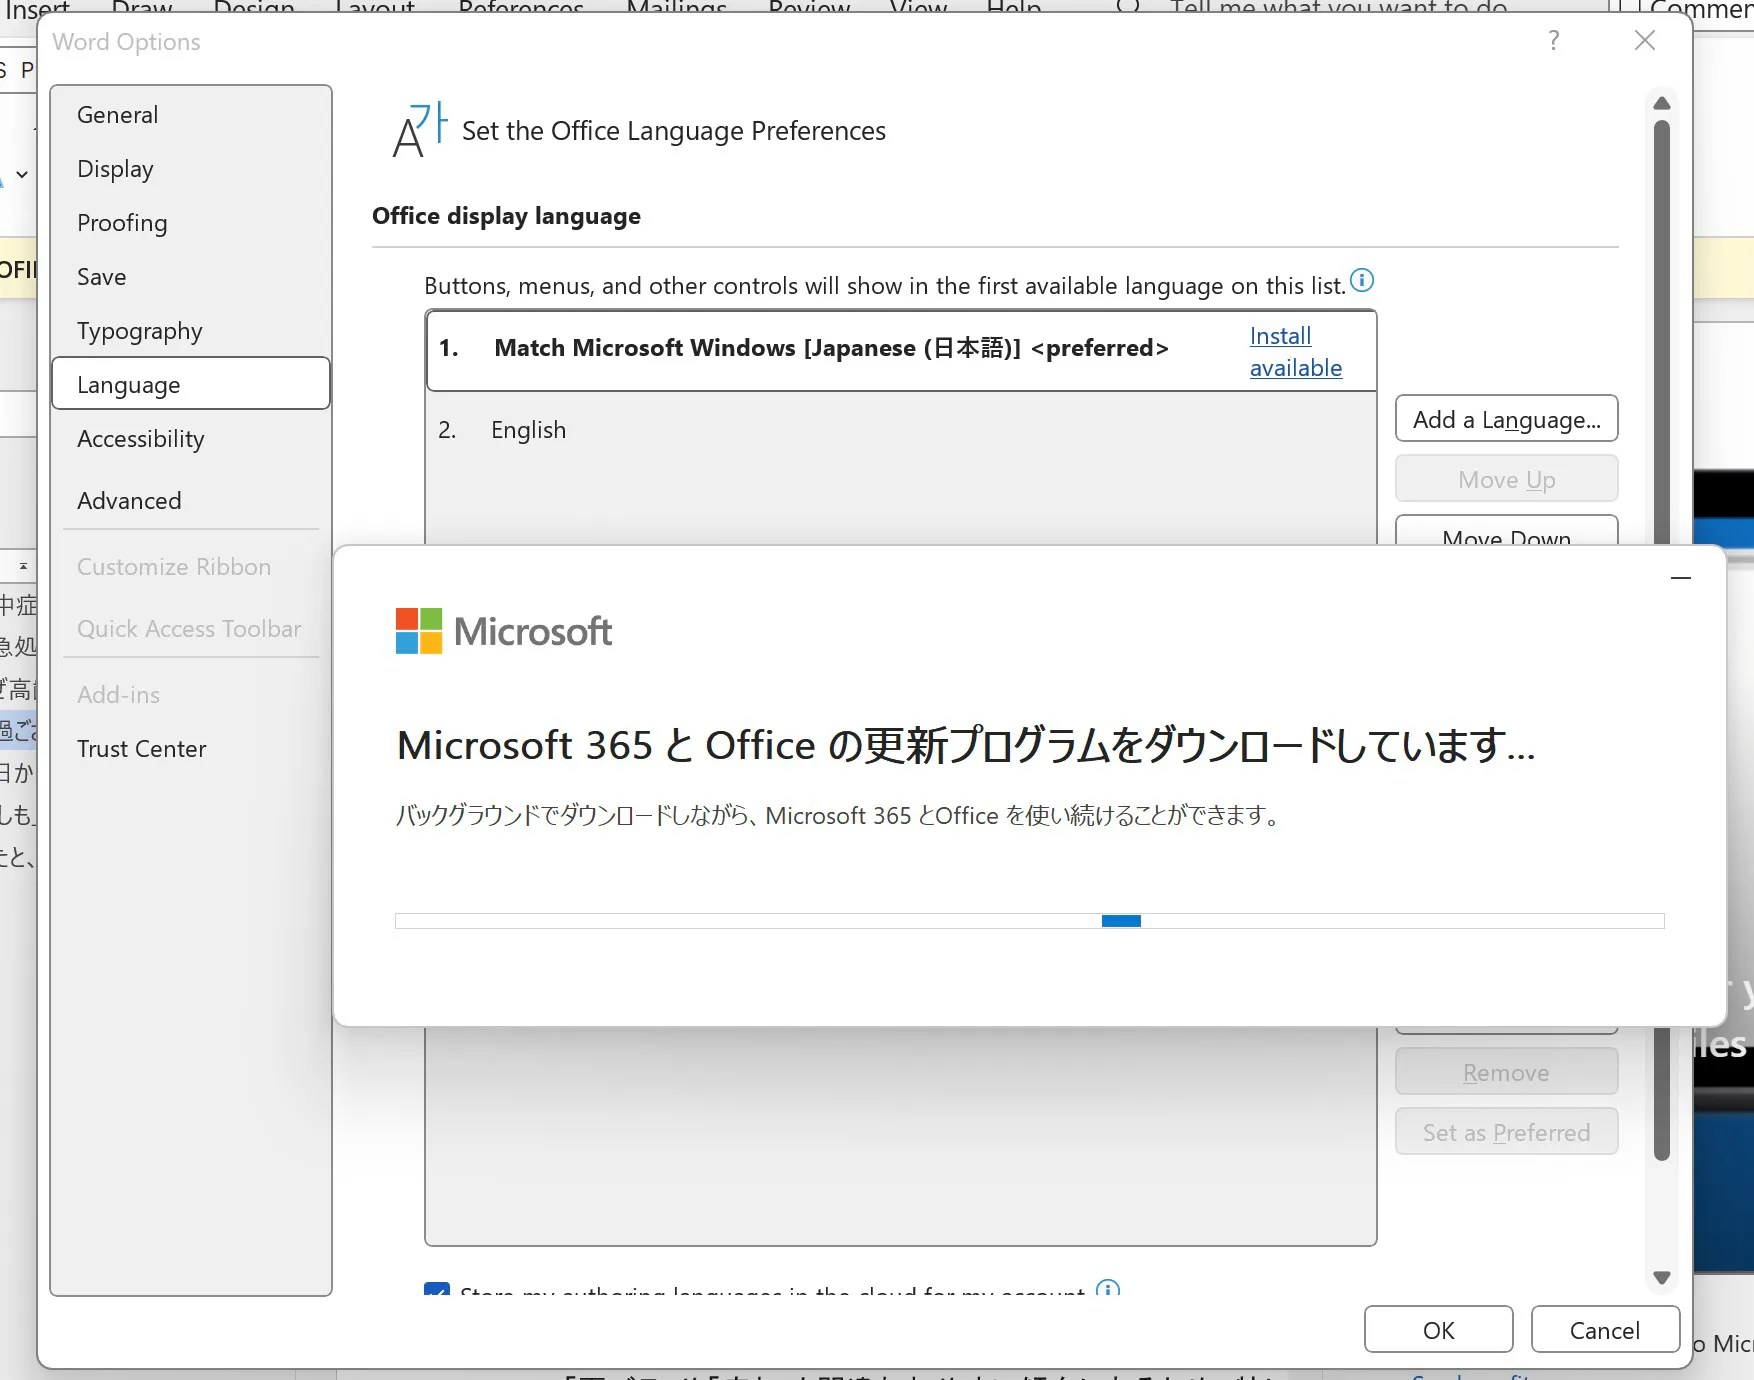Click the scroll up arrow in options pane

click(1662, 103)
